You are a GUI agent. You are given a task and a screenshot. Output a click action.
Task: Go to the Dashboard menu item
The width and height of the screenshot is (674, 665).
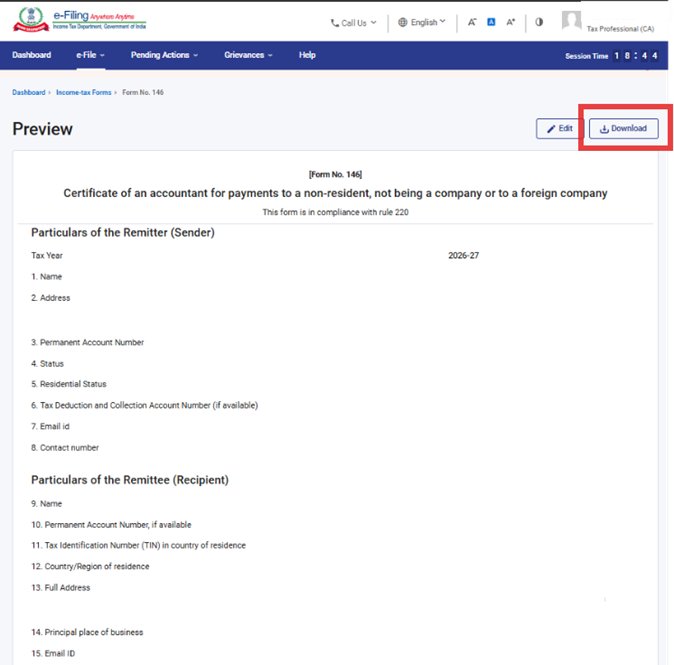32,55
